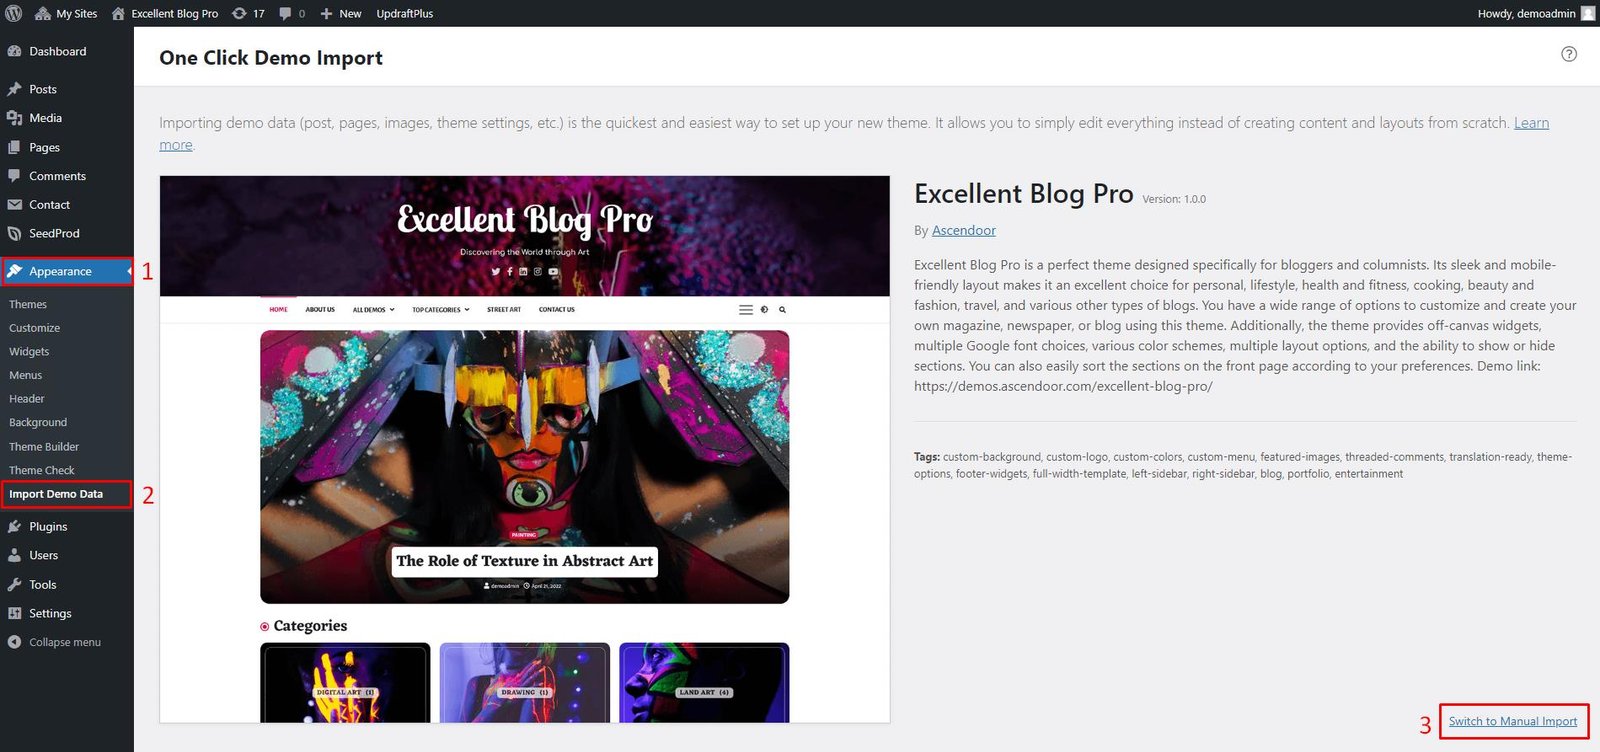
Task: Open Header submenu item
Action: click(27, 399)
